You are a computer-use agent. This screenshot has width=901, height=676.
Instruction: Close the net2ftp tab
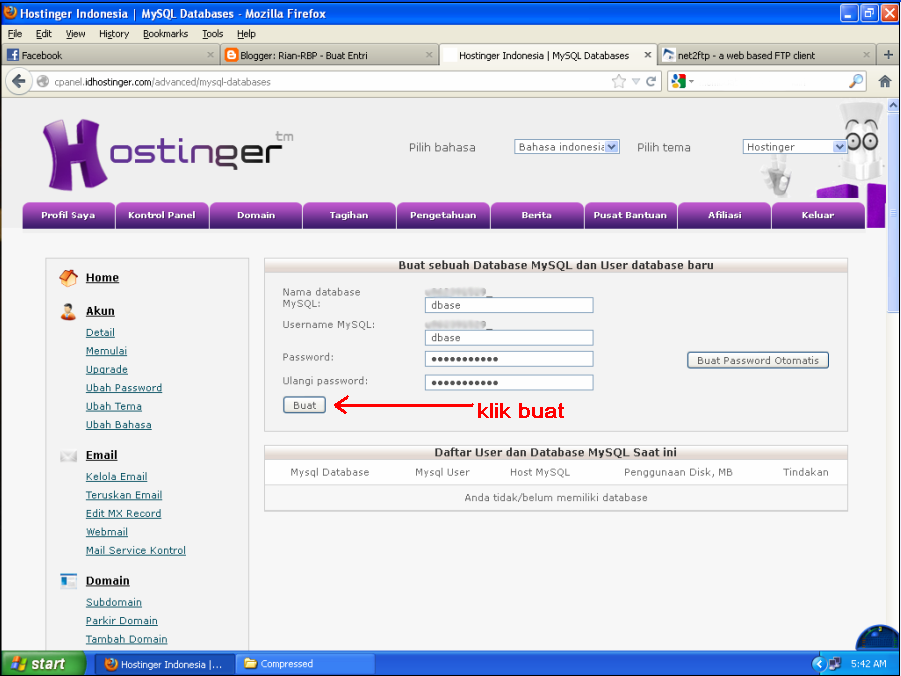866,55
